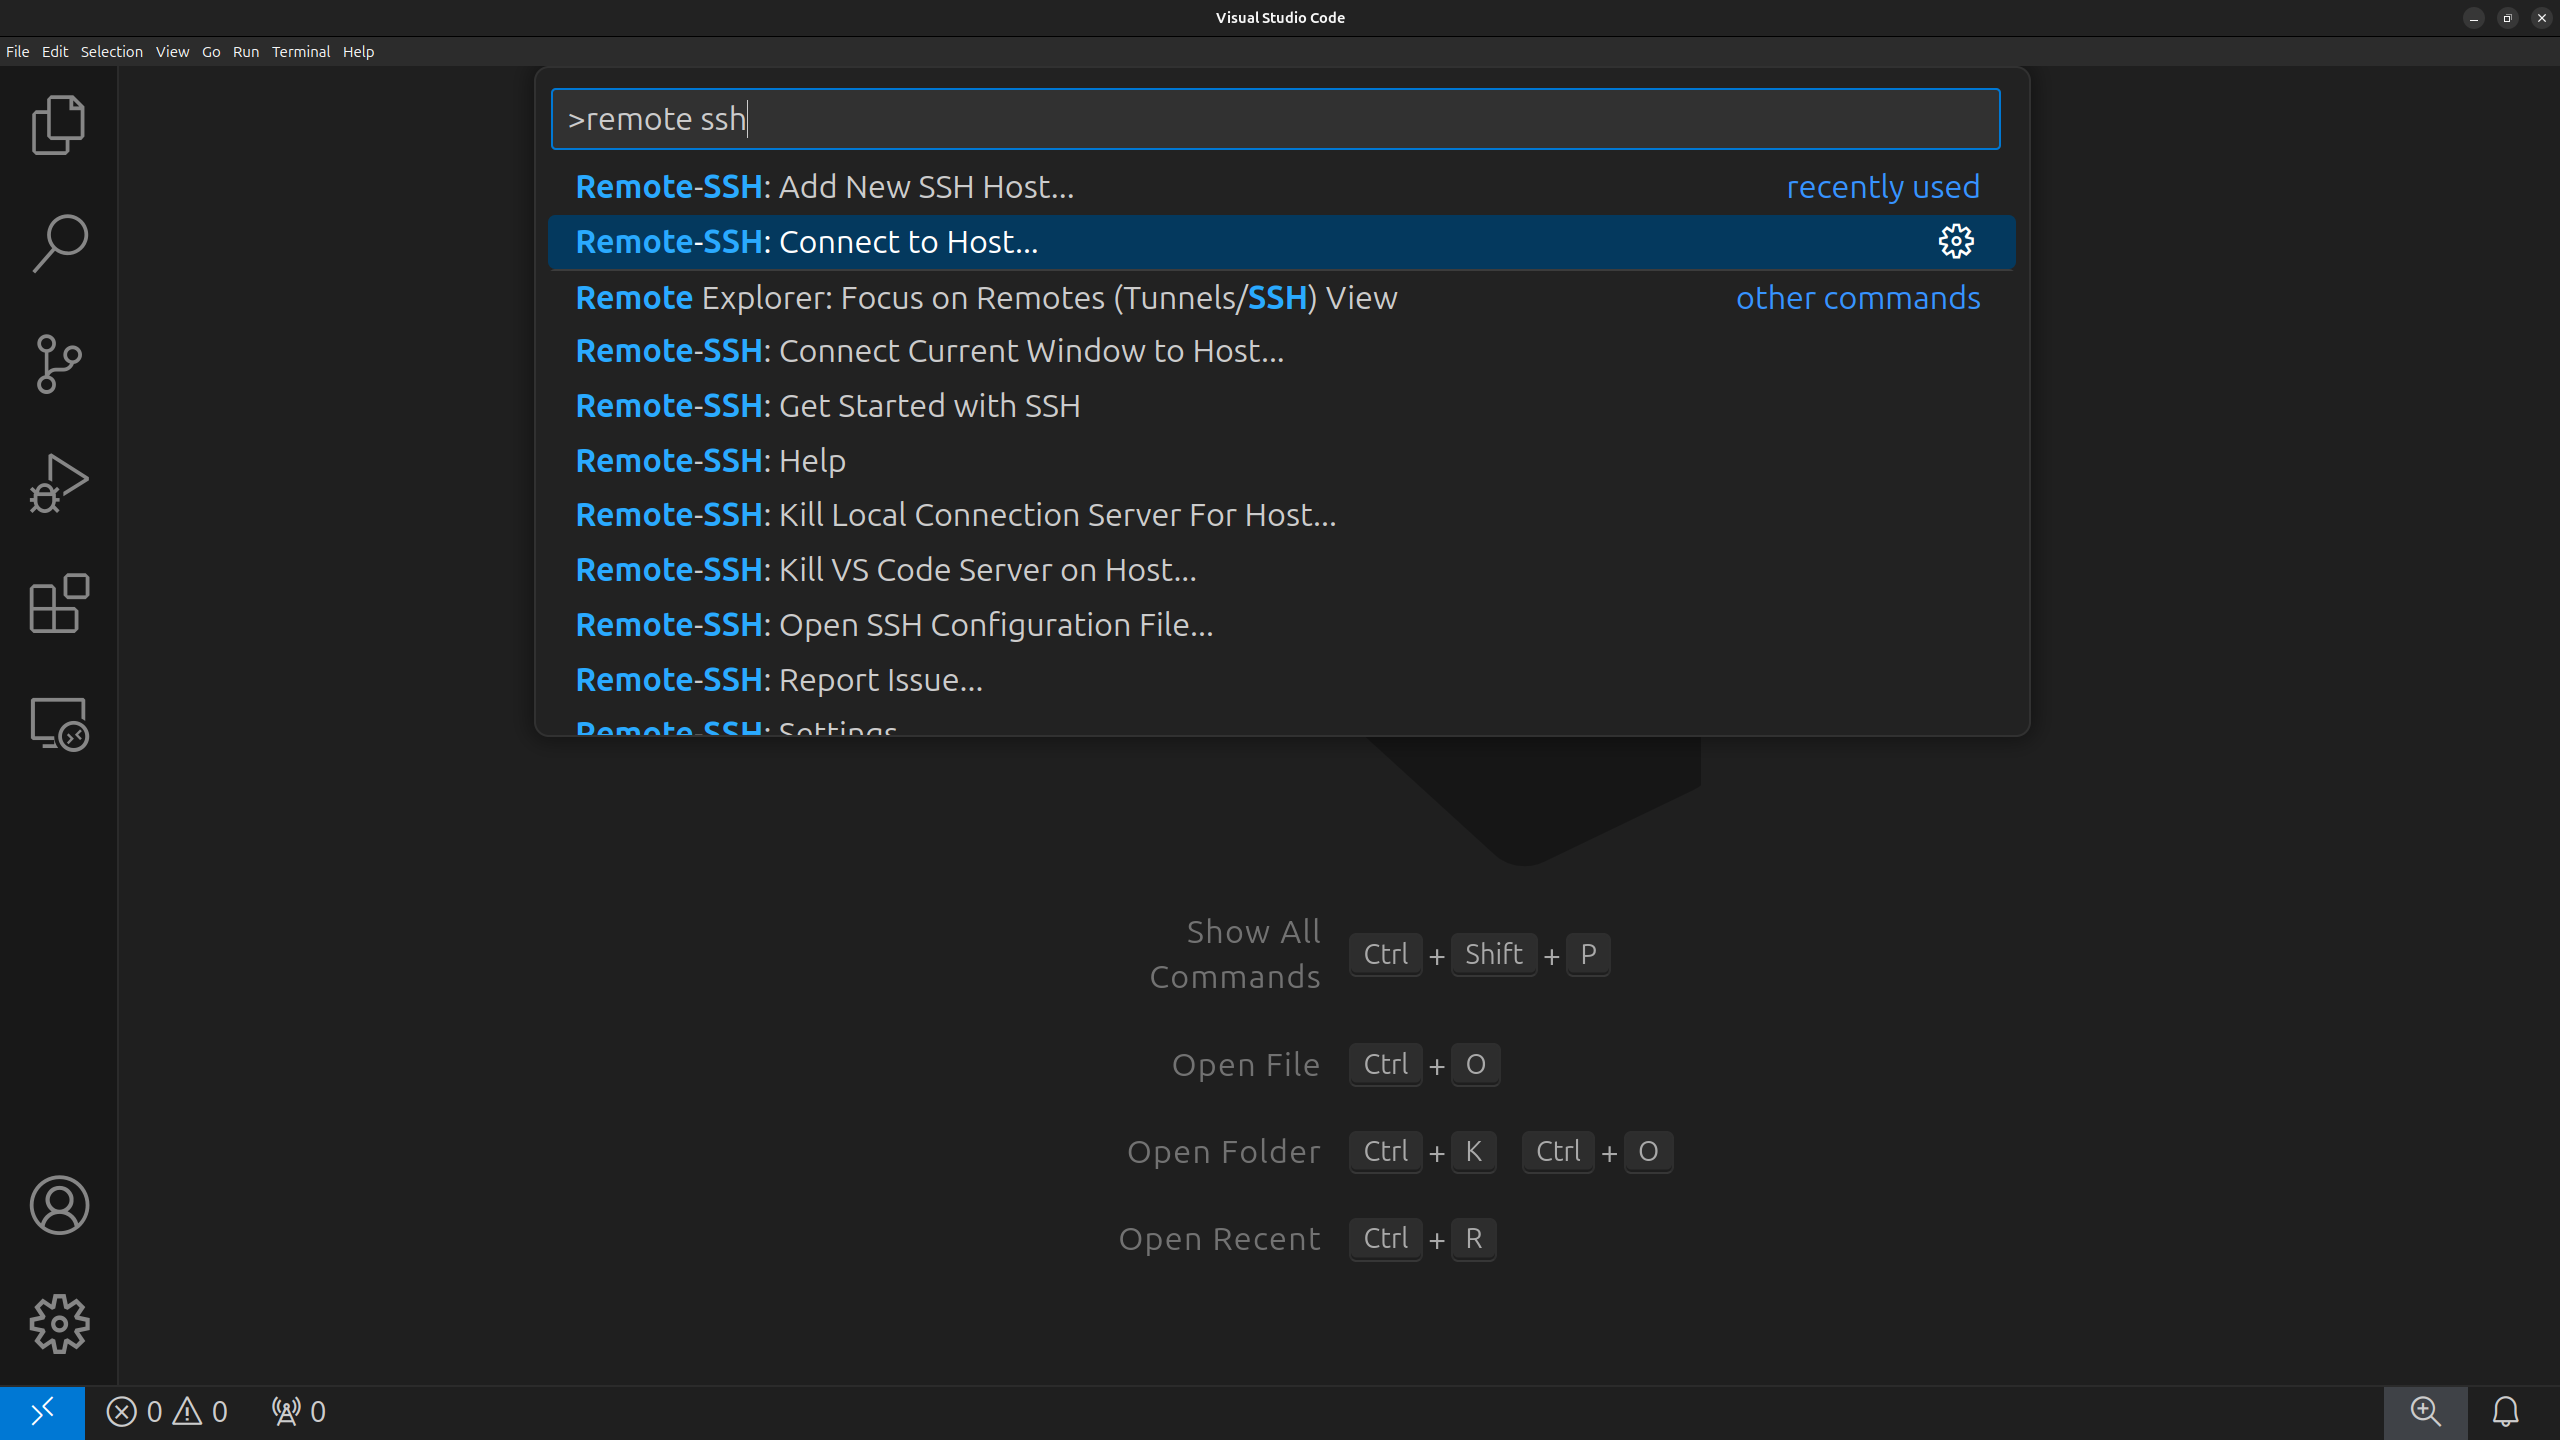The width and height of the screenshot is (2560, 1440).
Task: Open errors and warnings status item
Action: coord(167,1412)
